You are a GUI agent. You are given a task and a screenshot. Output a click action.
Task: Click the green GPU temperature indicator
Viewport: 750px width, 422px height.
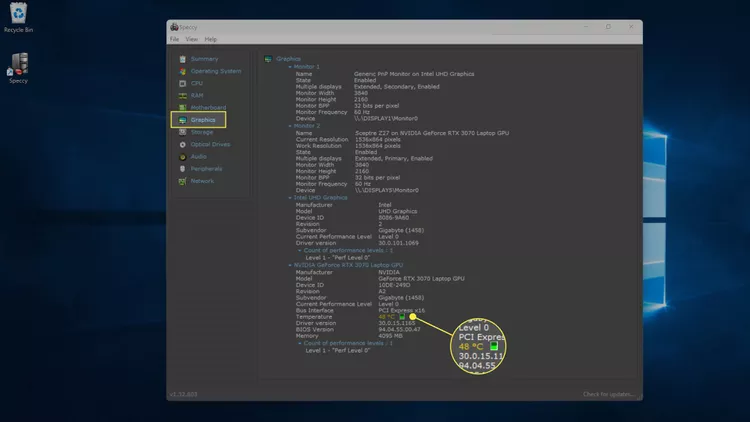(401, 316)
